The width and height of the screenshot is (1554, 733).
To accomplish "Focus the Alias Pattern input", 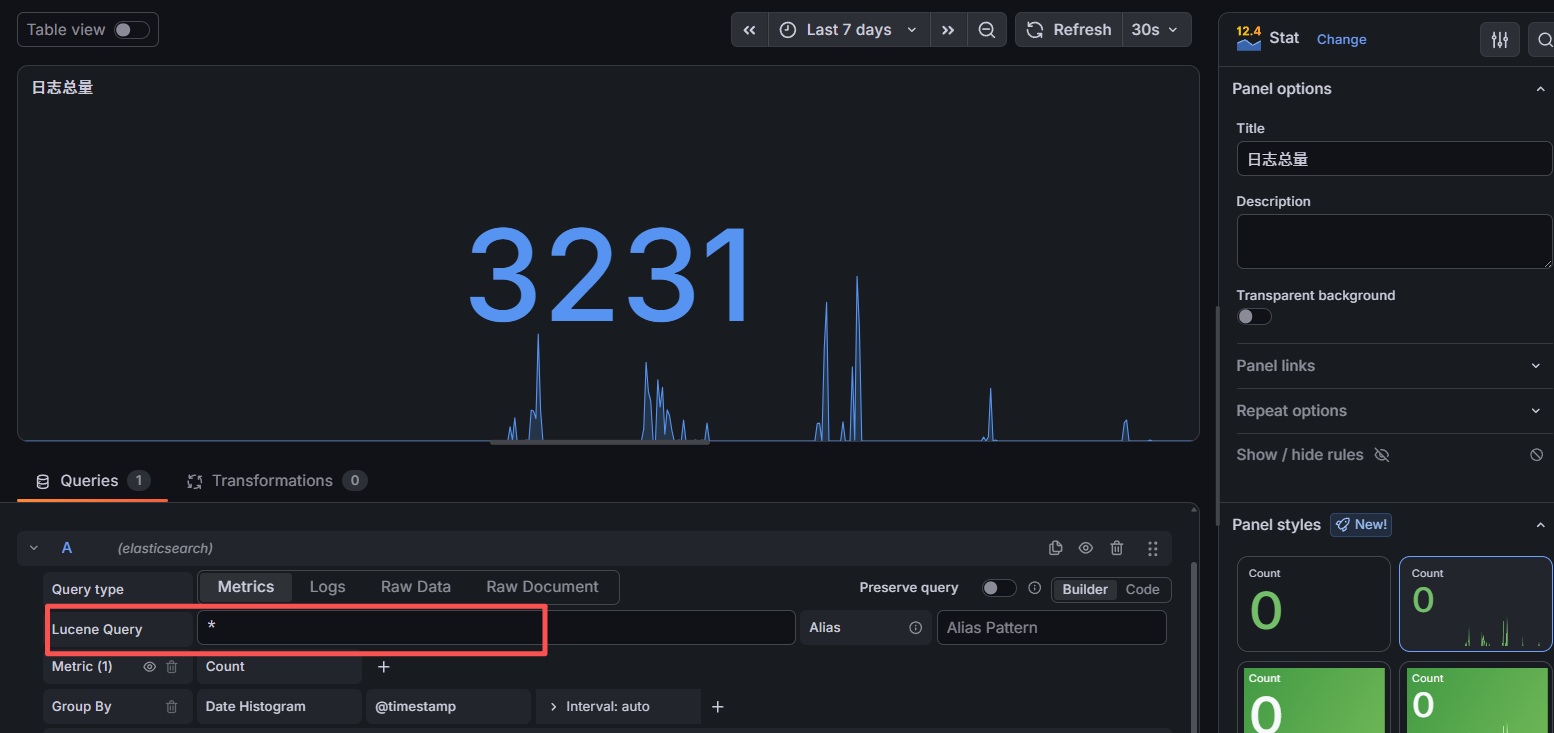I will (1051, 627).
